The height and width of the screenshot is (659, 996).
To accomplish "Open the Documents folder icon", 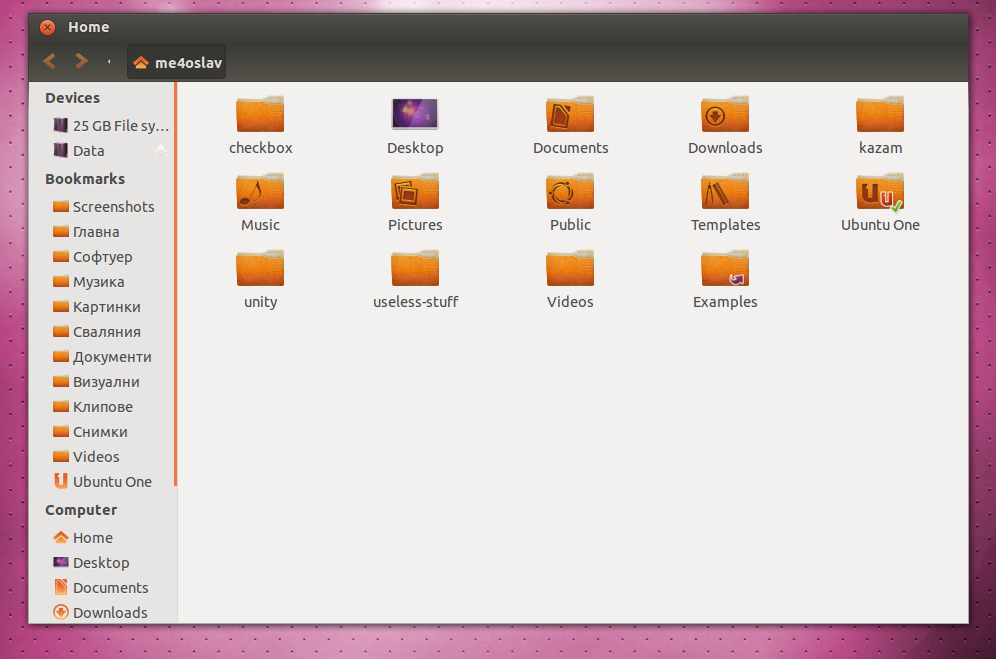I will point(570,115).
